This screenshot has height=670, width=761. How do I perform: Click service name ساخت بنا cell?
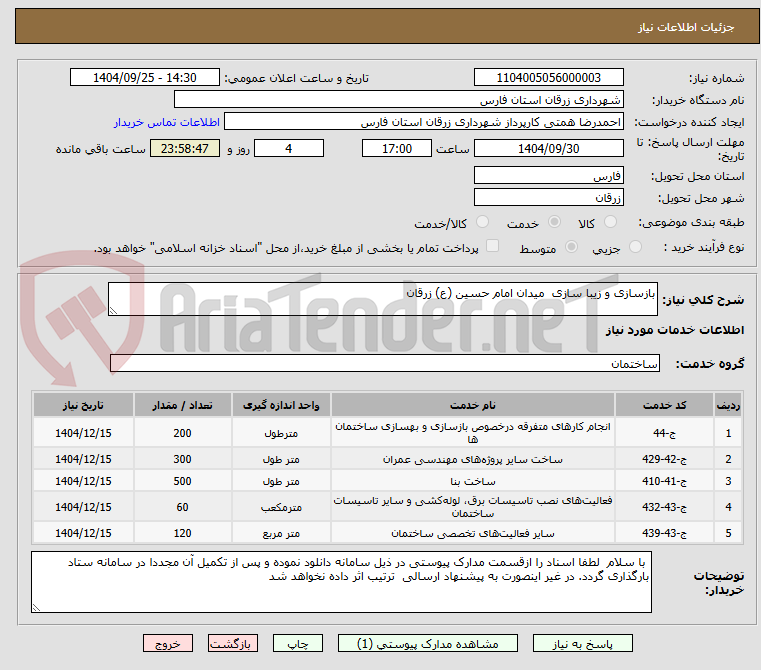pos(473,481)
